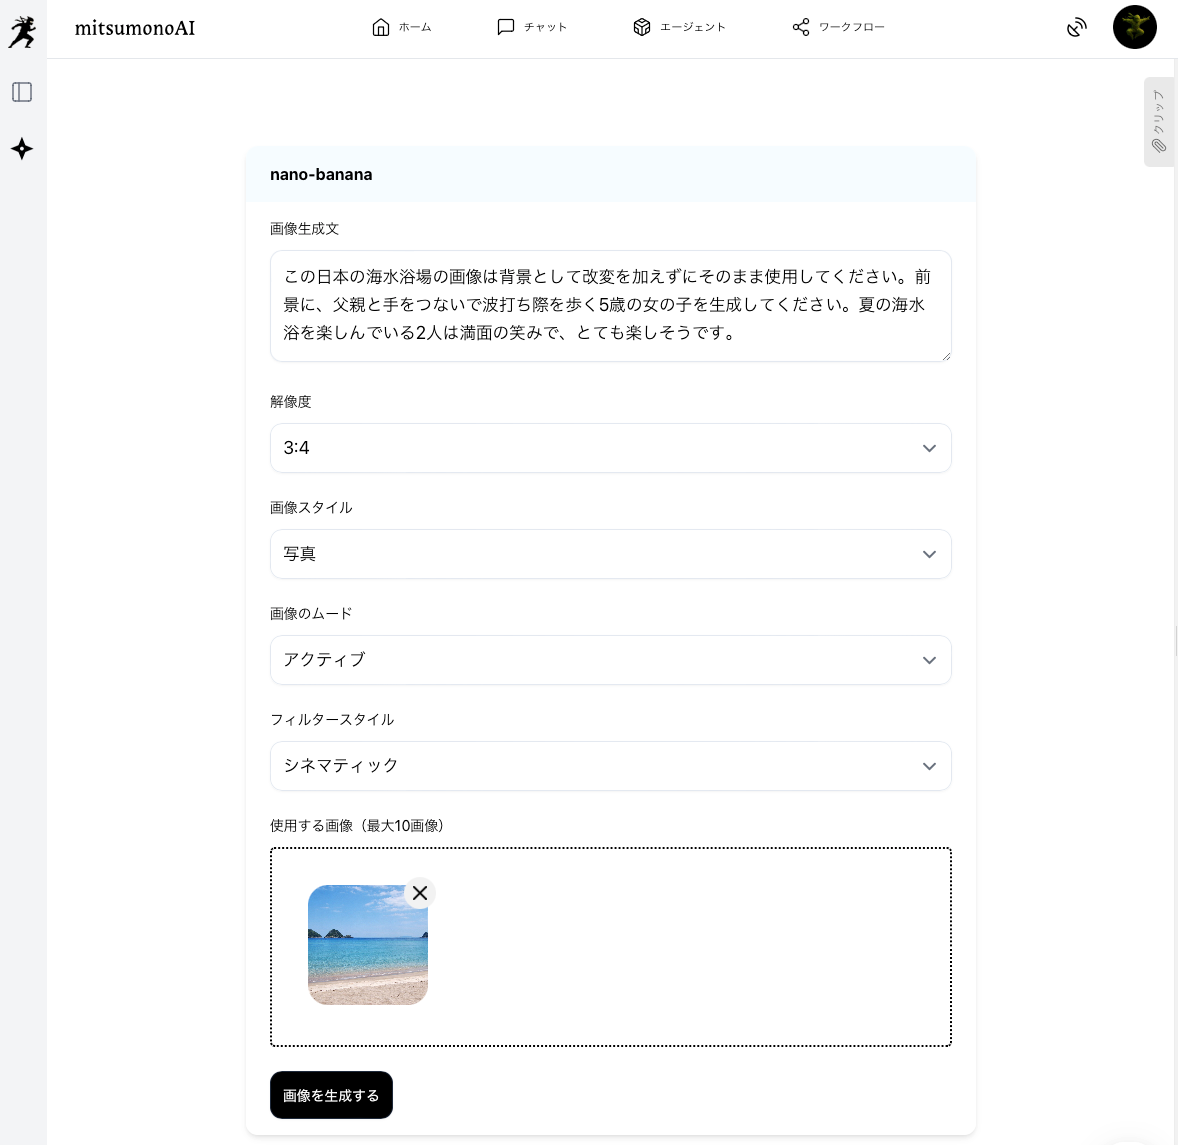Open the フィルタースタイル dropdown set to シネマティック

610,766
